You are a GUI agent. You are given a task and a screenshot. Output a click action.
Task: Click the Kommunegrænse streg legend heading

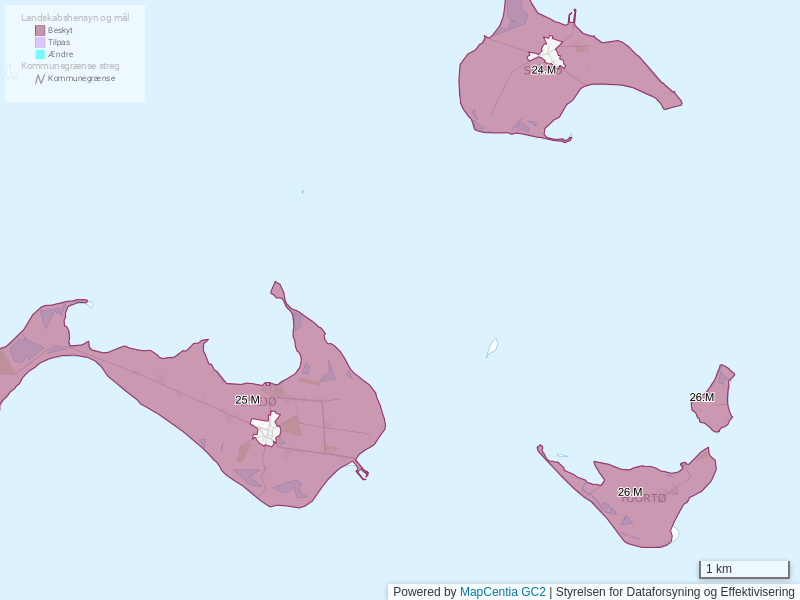coord(70,66)
